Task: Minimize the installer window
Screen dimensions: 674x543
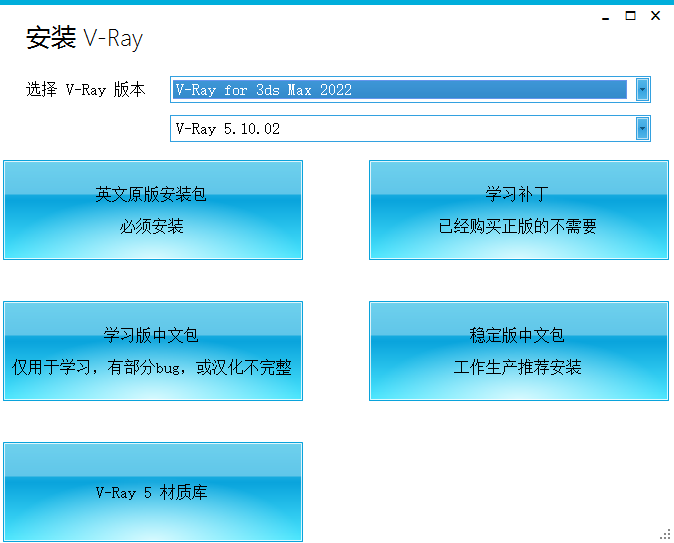Action: (x=606, y=16)
